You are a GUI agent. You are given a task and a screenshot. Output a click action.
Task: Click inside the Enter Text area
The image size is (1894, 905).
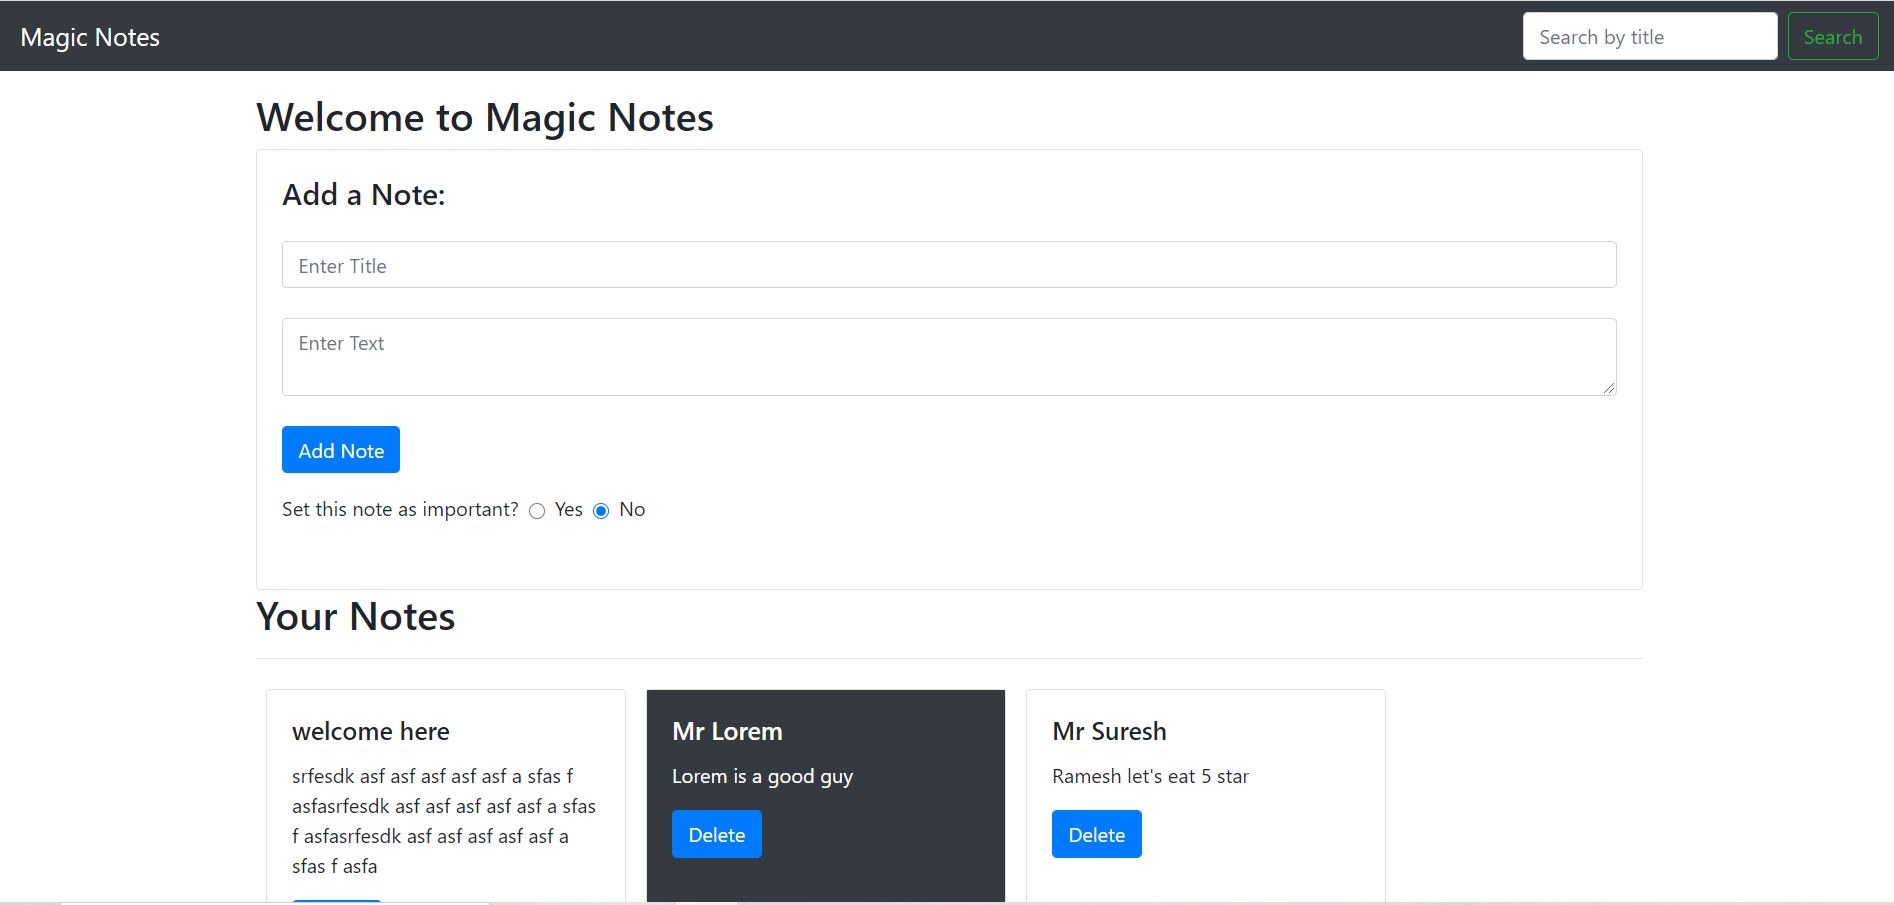coord(948,355)
